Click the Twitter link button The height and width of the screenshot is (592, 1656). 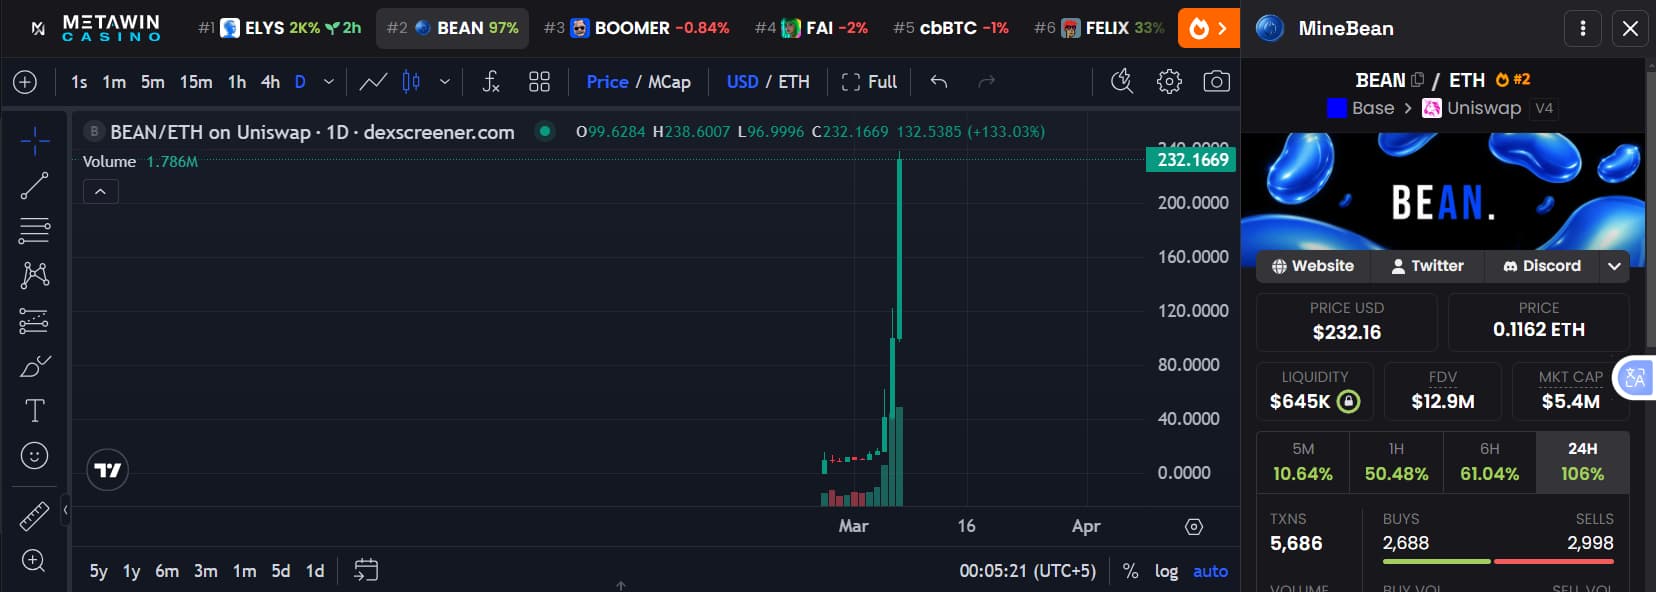(1427, 266)
